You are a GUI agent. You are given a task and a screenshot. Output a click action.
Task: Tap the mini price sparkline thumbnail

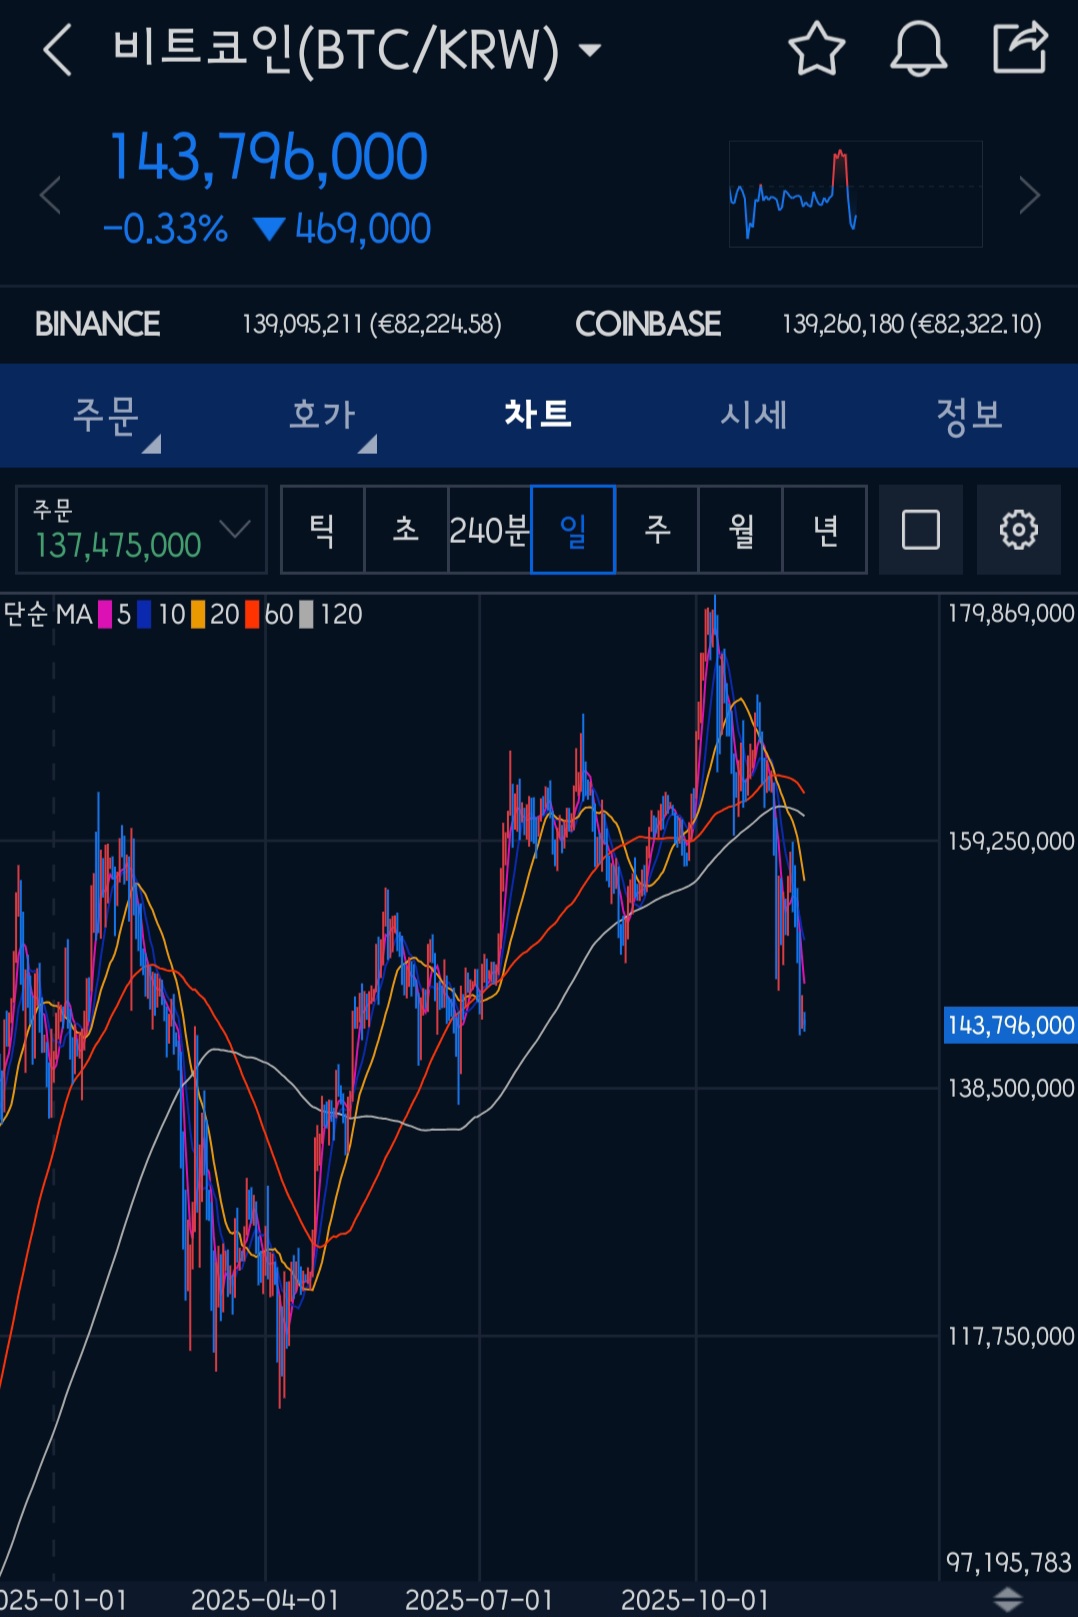coord(855,194)
